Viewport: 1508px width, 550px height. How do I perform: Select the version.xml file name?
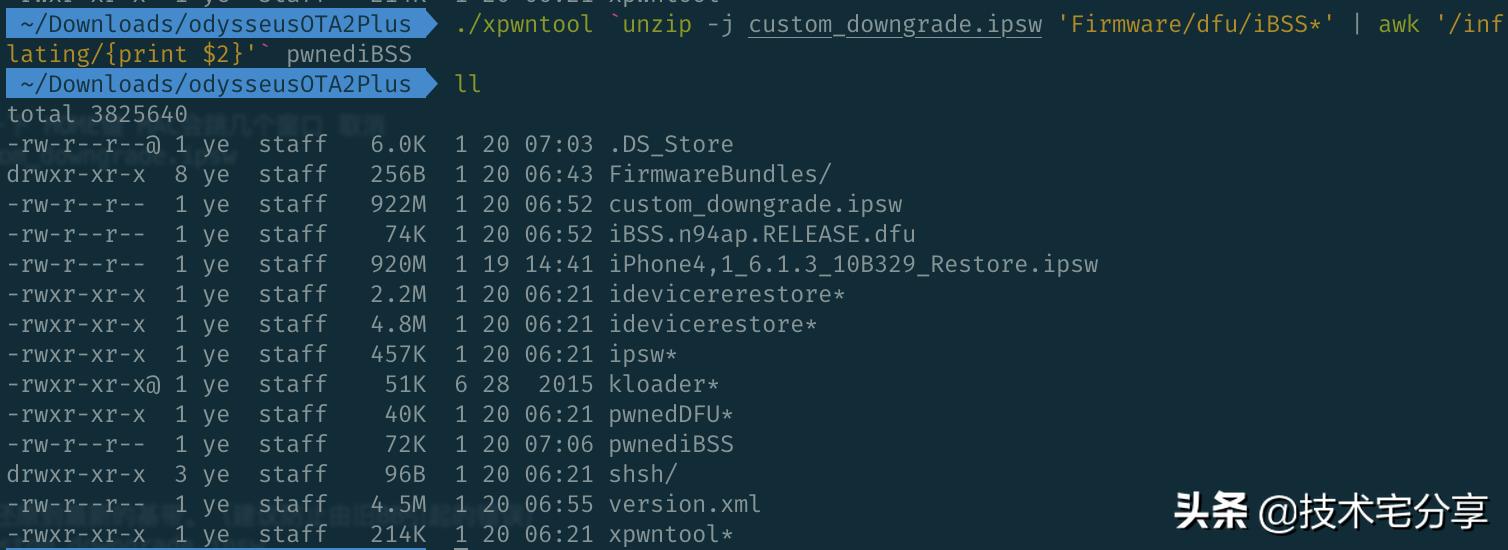(685, 504)
